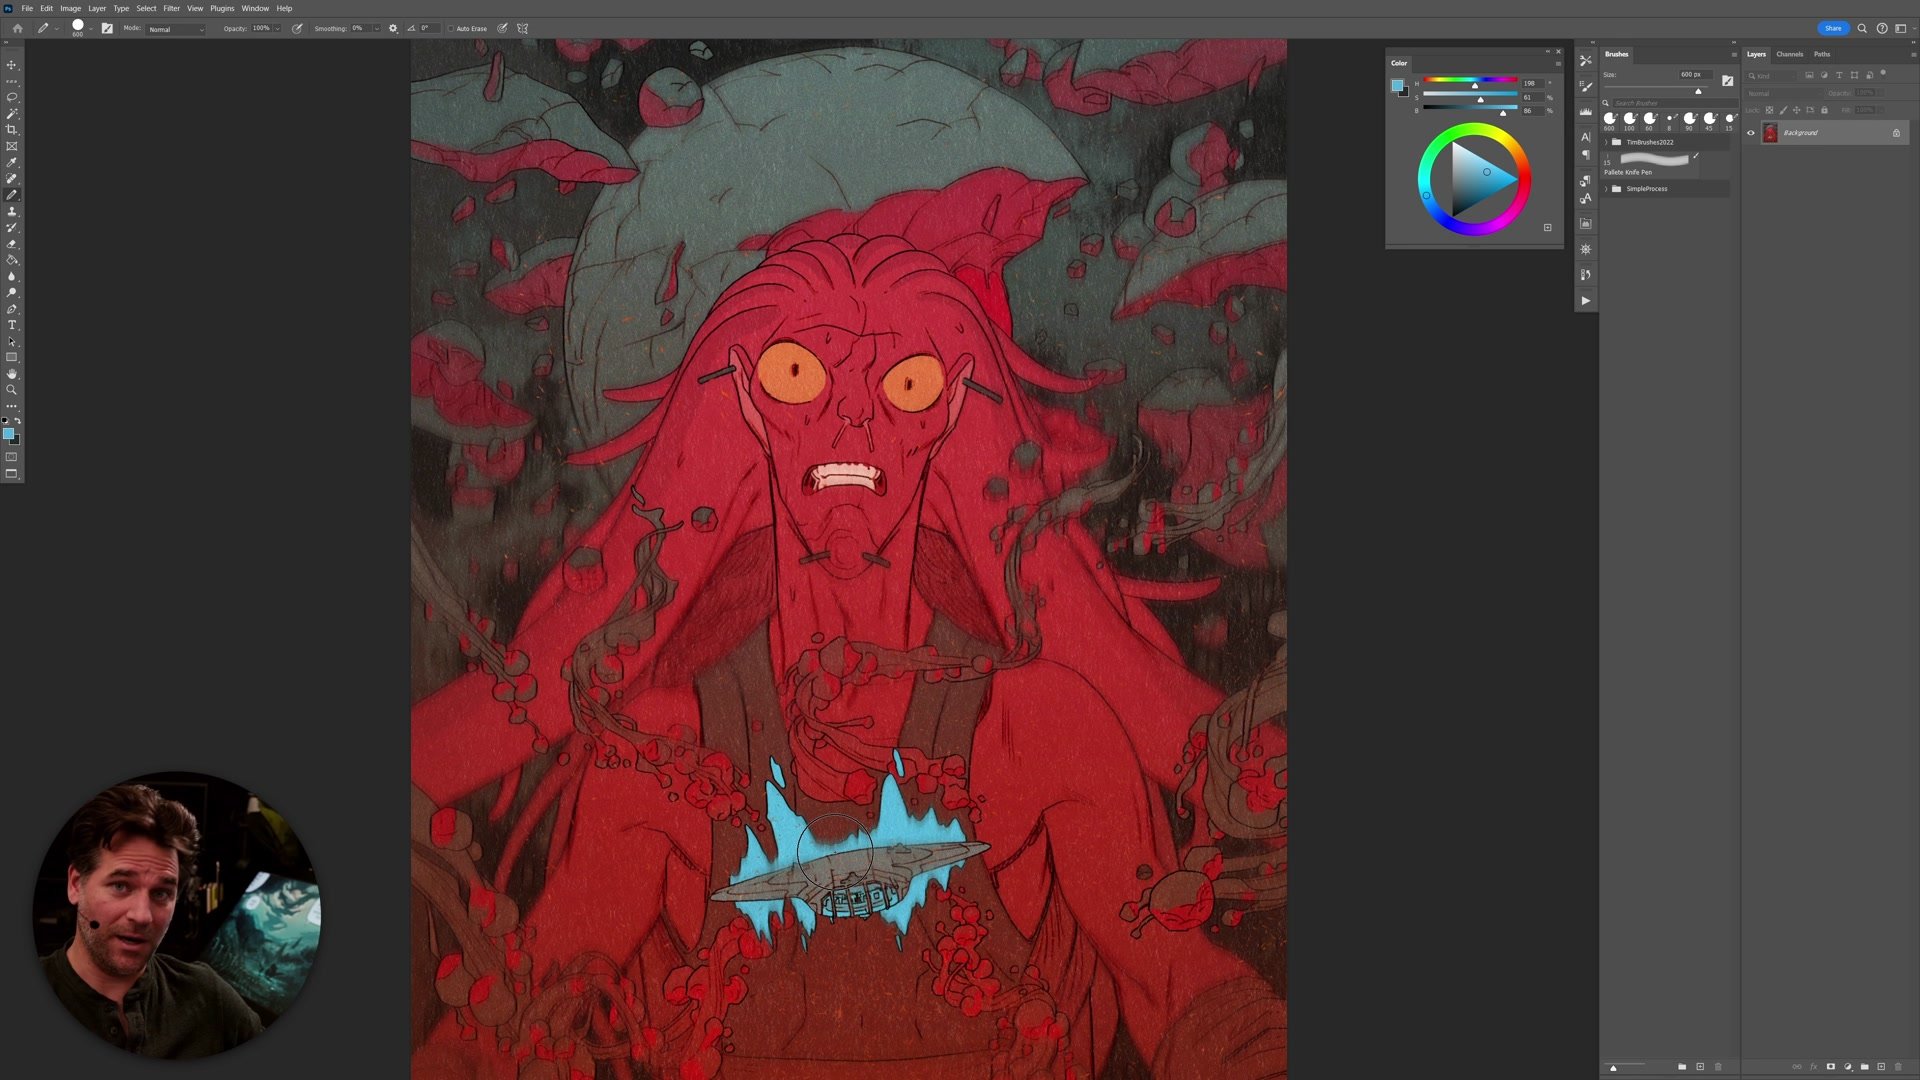Activate the Zoom tool

point(12,390)
